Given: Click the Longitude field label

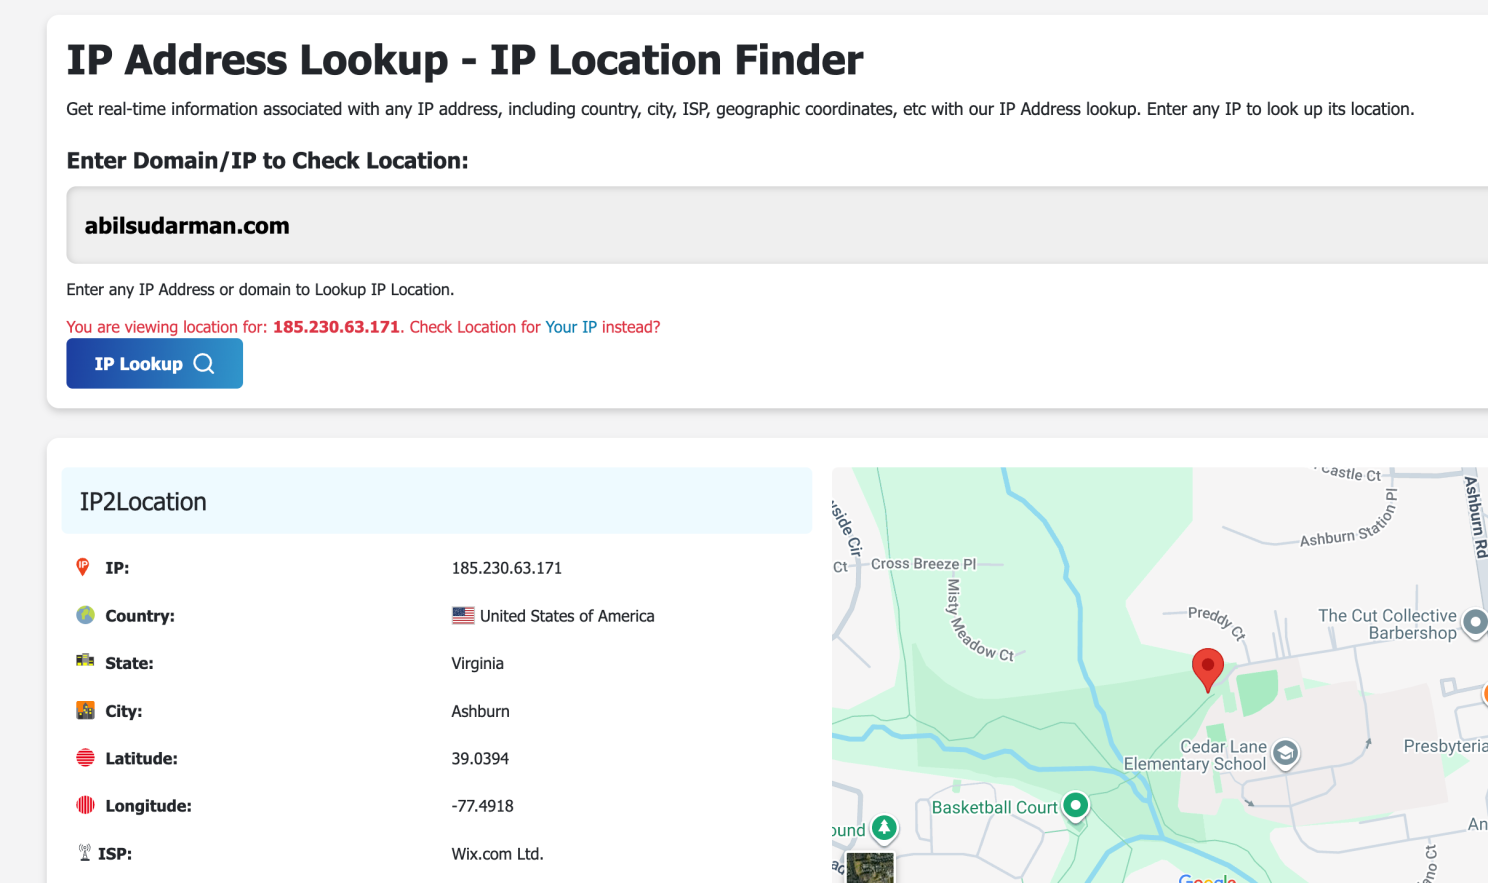Looking at the screenshot, I should (x=149, y=806).
